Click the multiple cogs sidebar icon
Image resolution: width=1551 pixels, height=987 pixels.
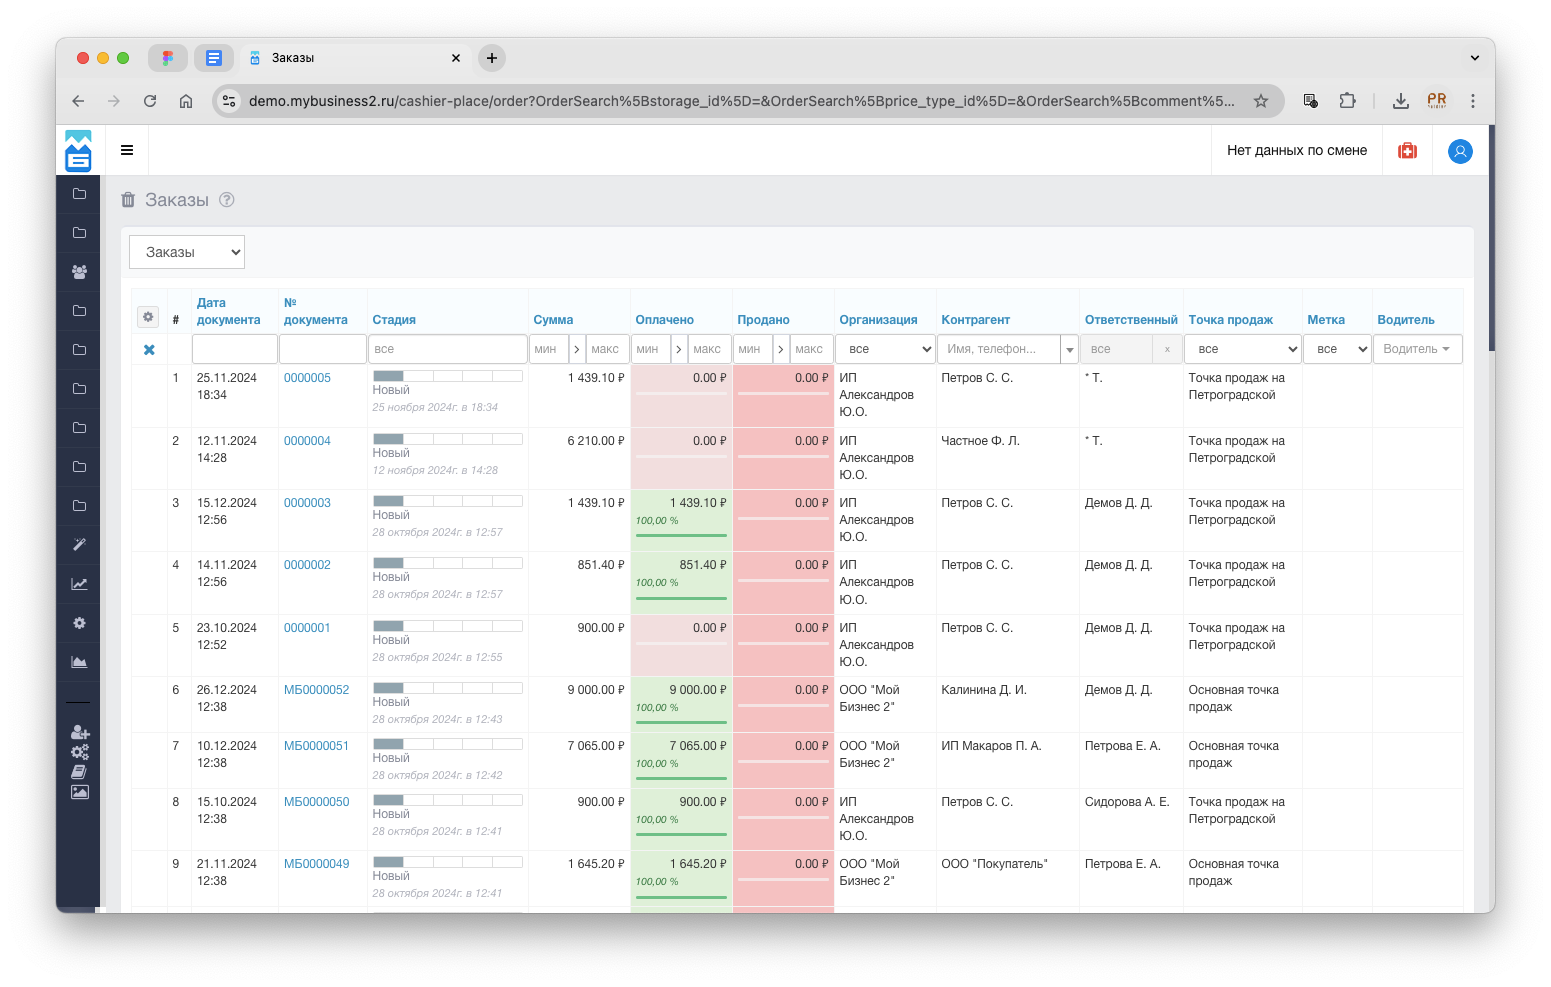[80, 752]
